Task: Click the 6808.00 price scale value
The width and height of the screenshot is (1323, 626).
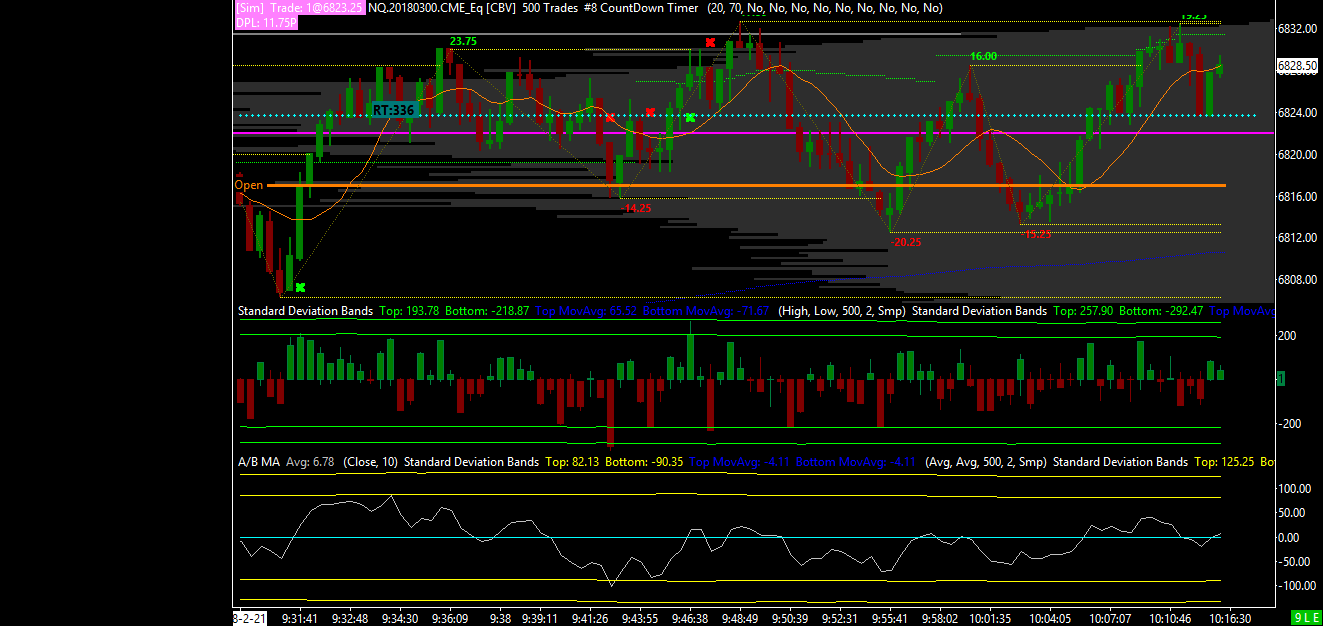Action: tap(1296, 280)
